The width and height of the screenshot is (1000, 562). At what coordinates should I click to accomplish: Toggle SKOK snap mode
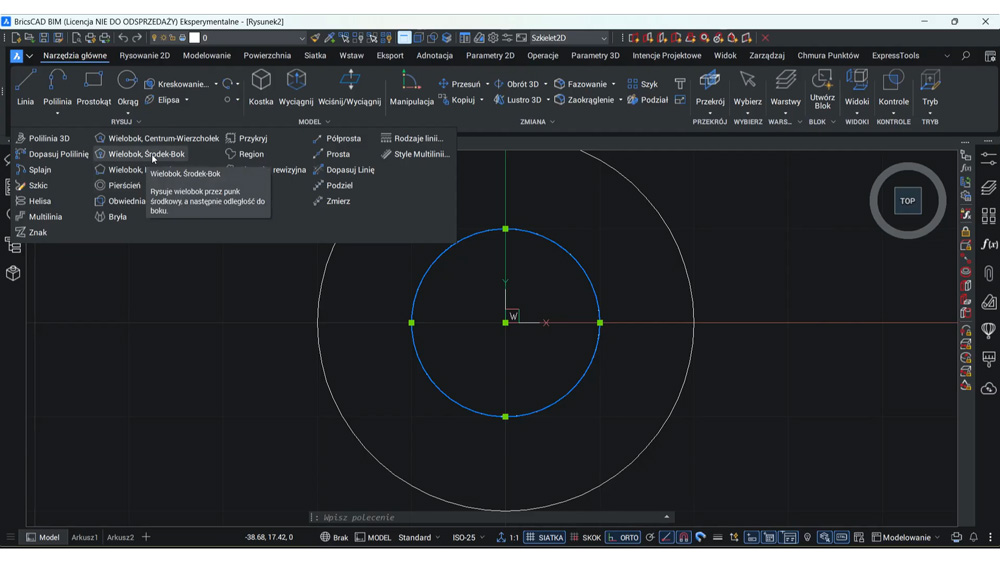(585, 537)
